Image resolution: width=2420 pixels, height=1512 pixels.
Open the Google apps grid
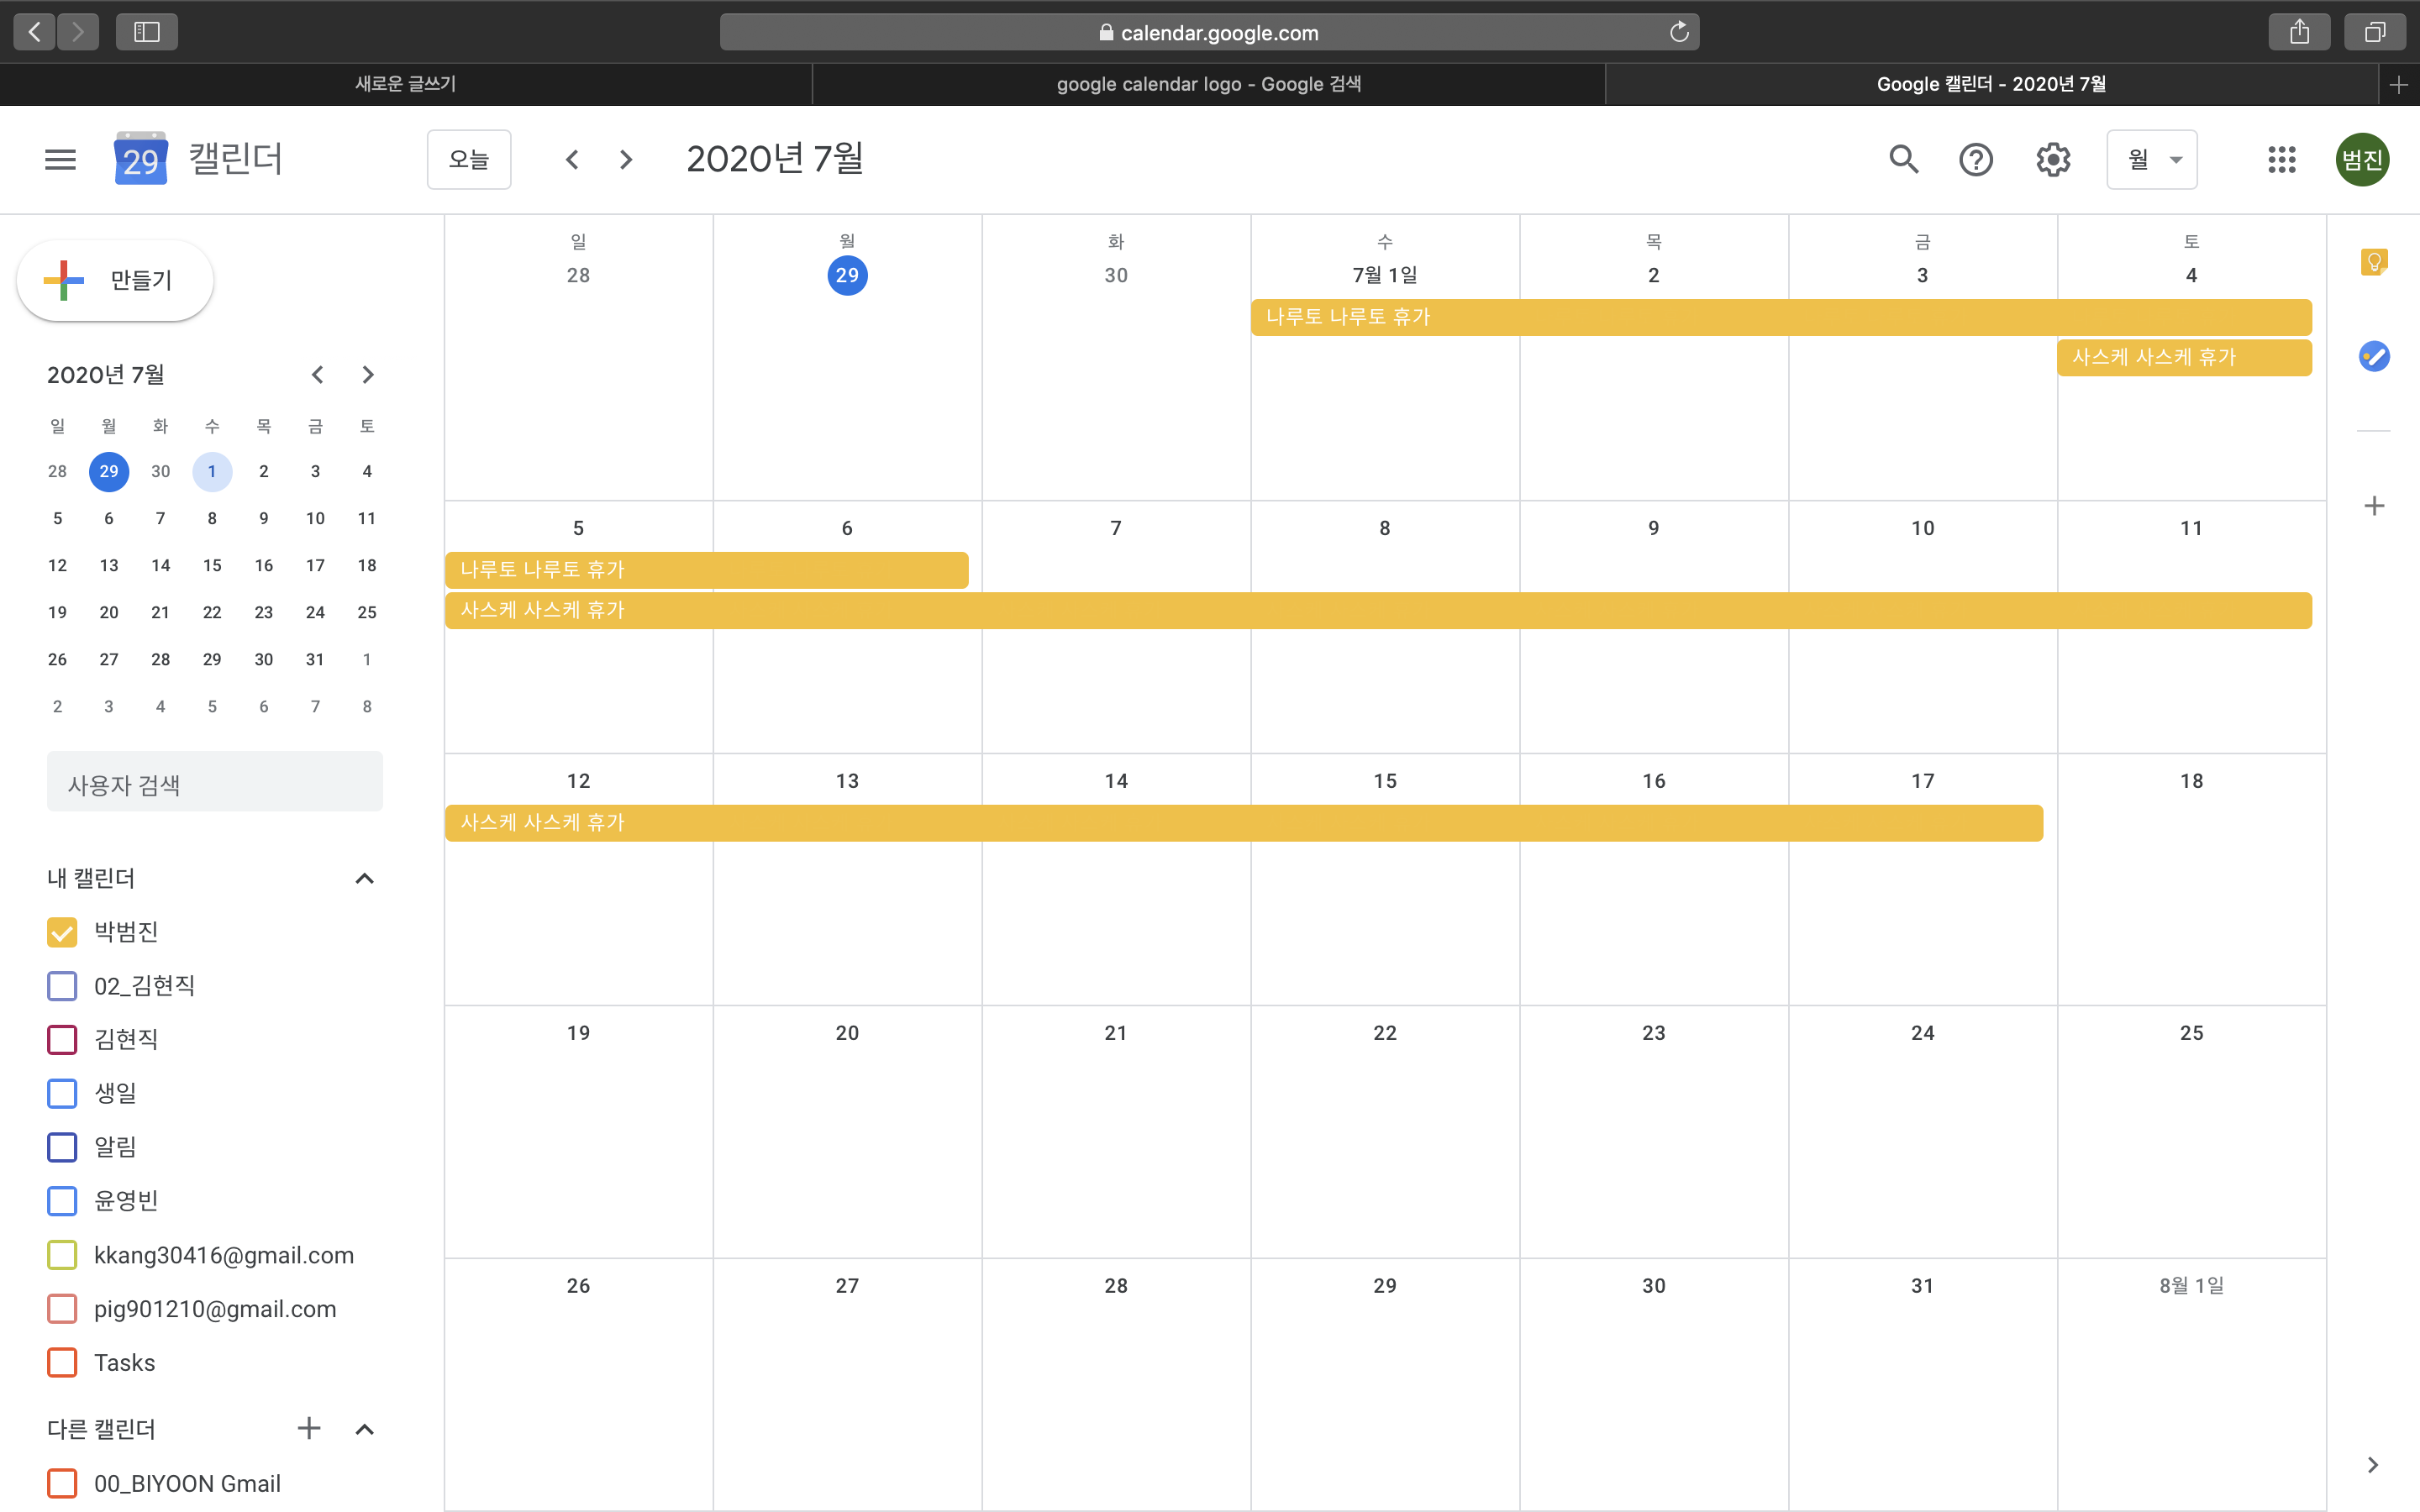(x=2282, y=159)
